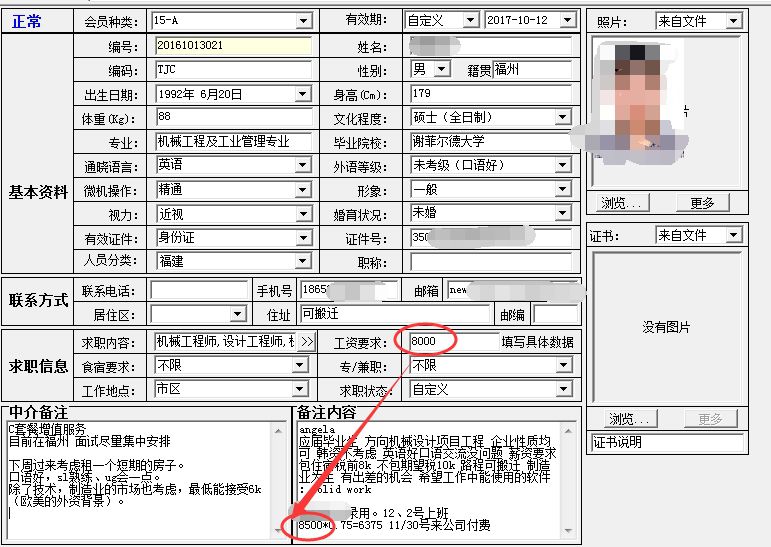Open the 婚育状况 dropdown showing 未婚
Image resolution: width=771 pixels, height=547 pixels.
point(563,213)
